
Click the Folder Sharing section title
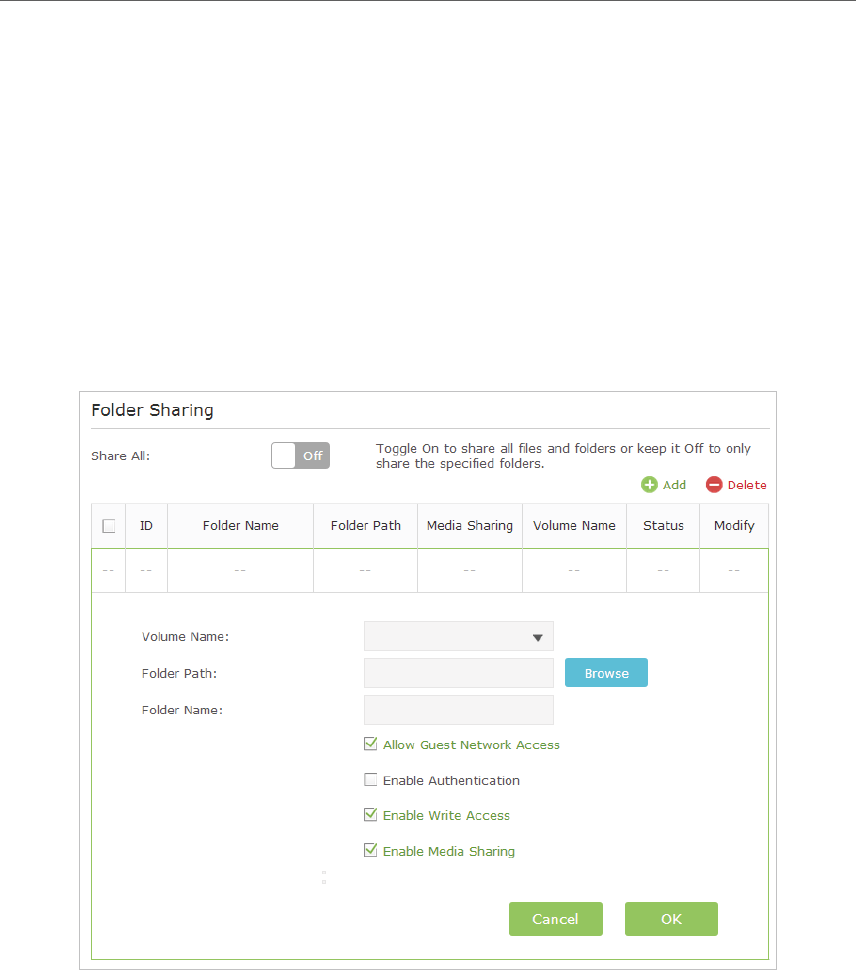pyautogui.click(x=152, y=410)
